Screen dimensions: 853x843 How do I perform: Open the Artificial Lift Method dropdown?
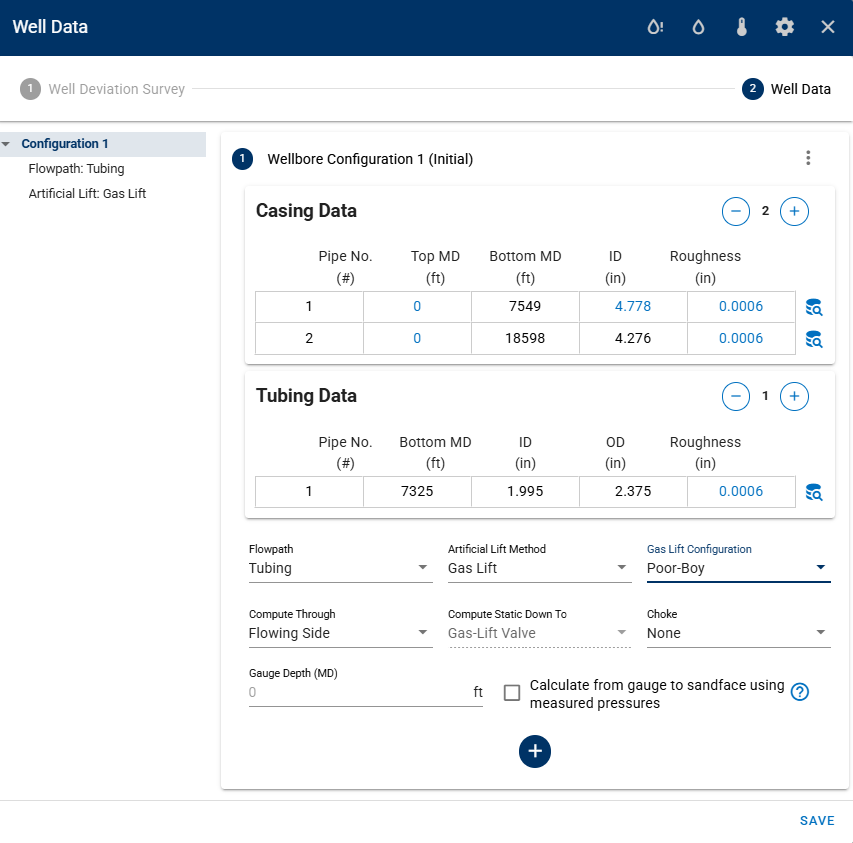(539, 568)
